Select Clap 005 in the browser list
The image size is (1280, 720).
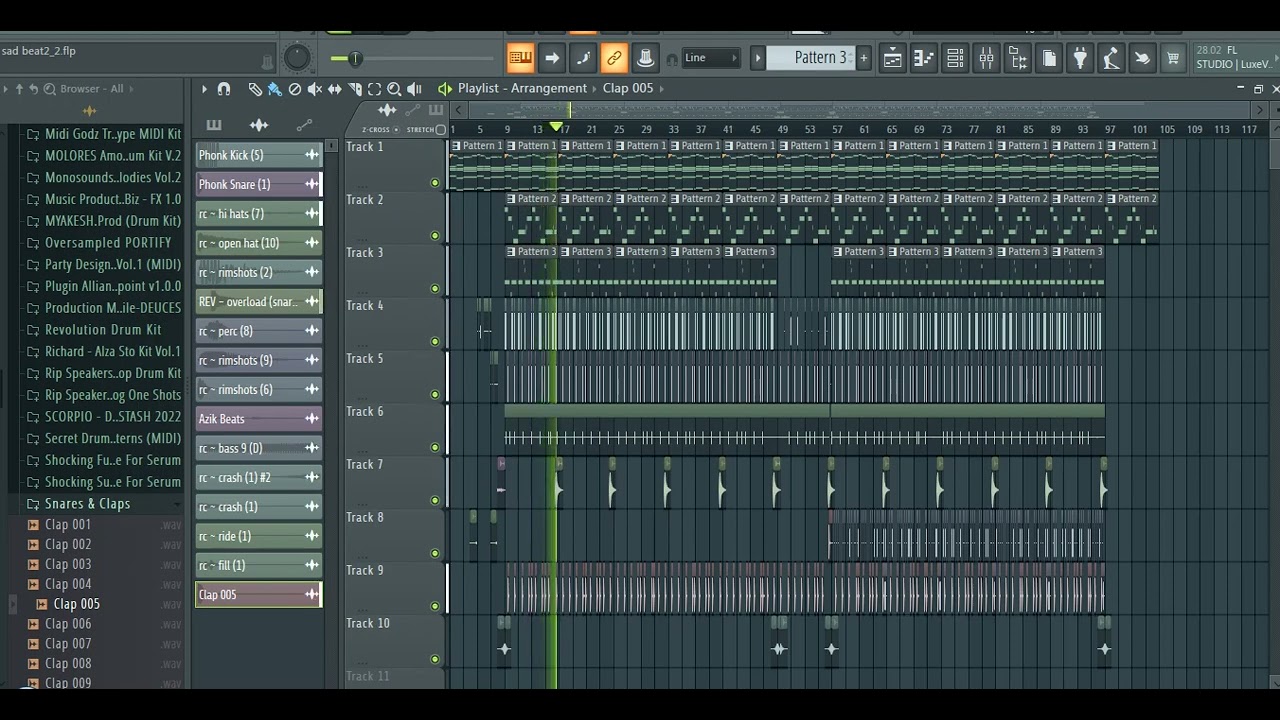pyautogui.click(x=76, y=604)
